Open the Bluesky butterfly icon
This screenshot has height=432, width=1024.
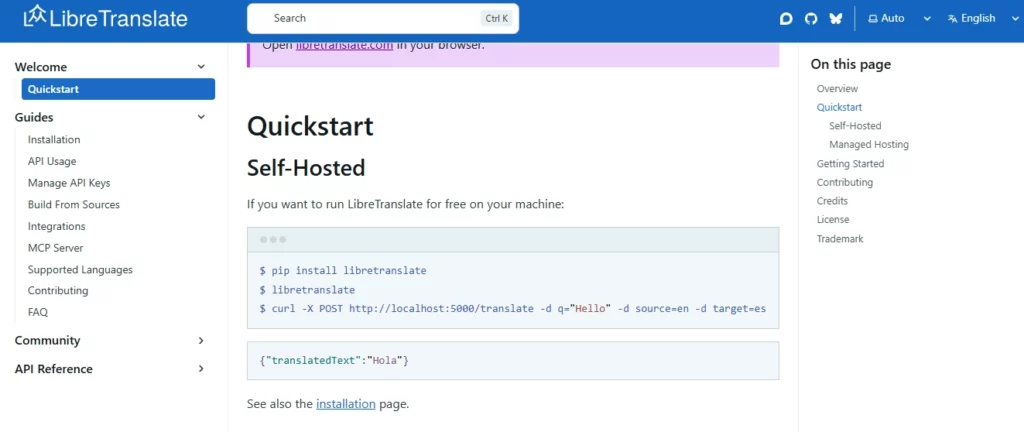836,19
